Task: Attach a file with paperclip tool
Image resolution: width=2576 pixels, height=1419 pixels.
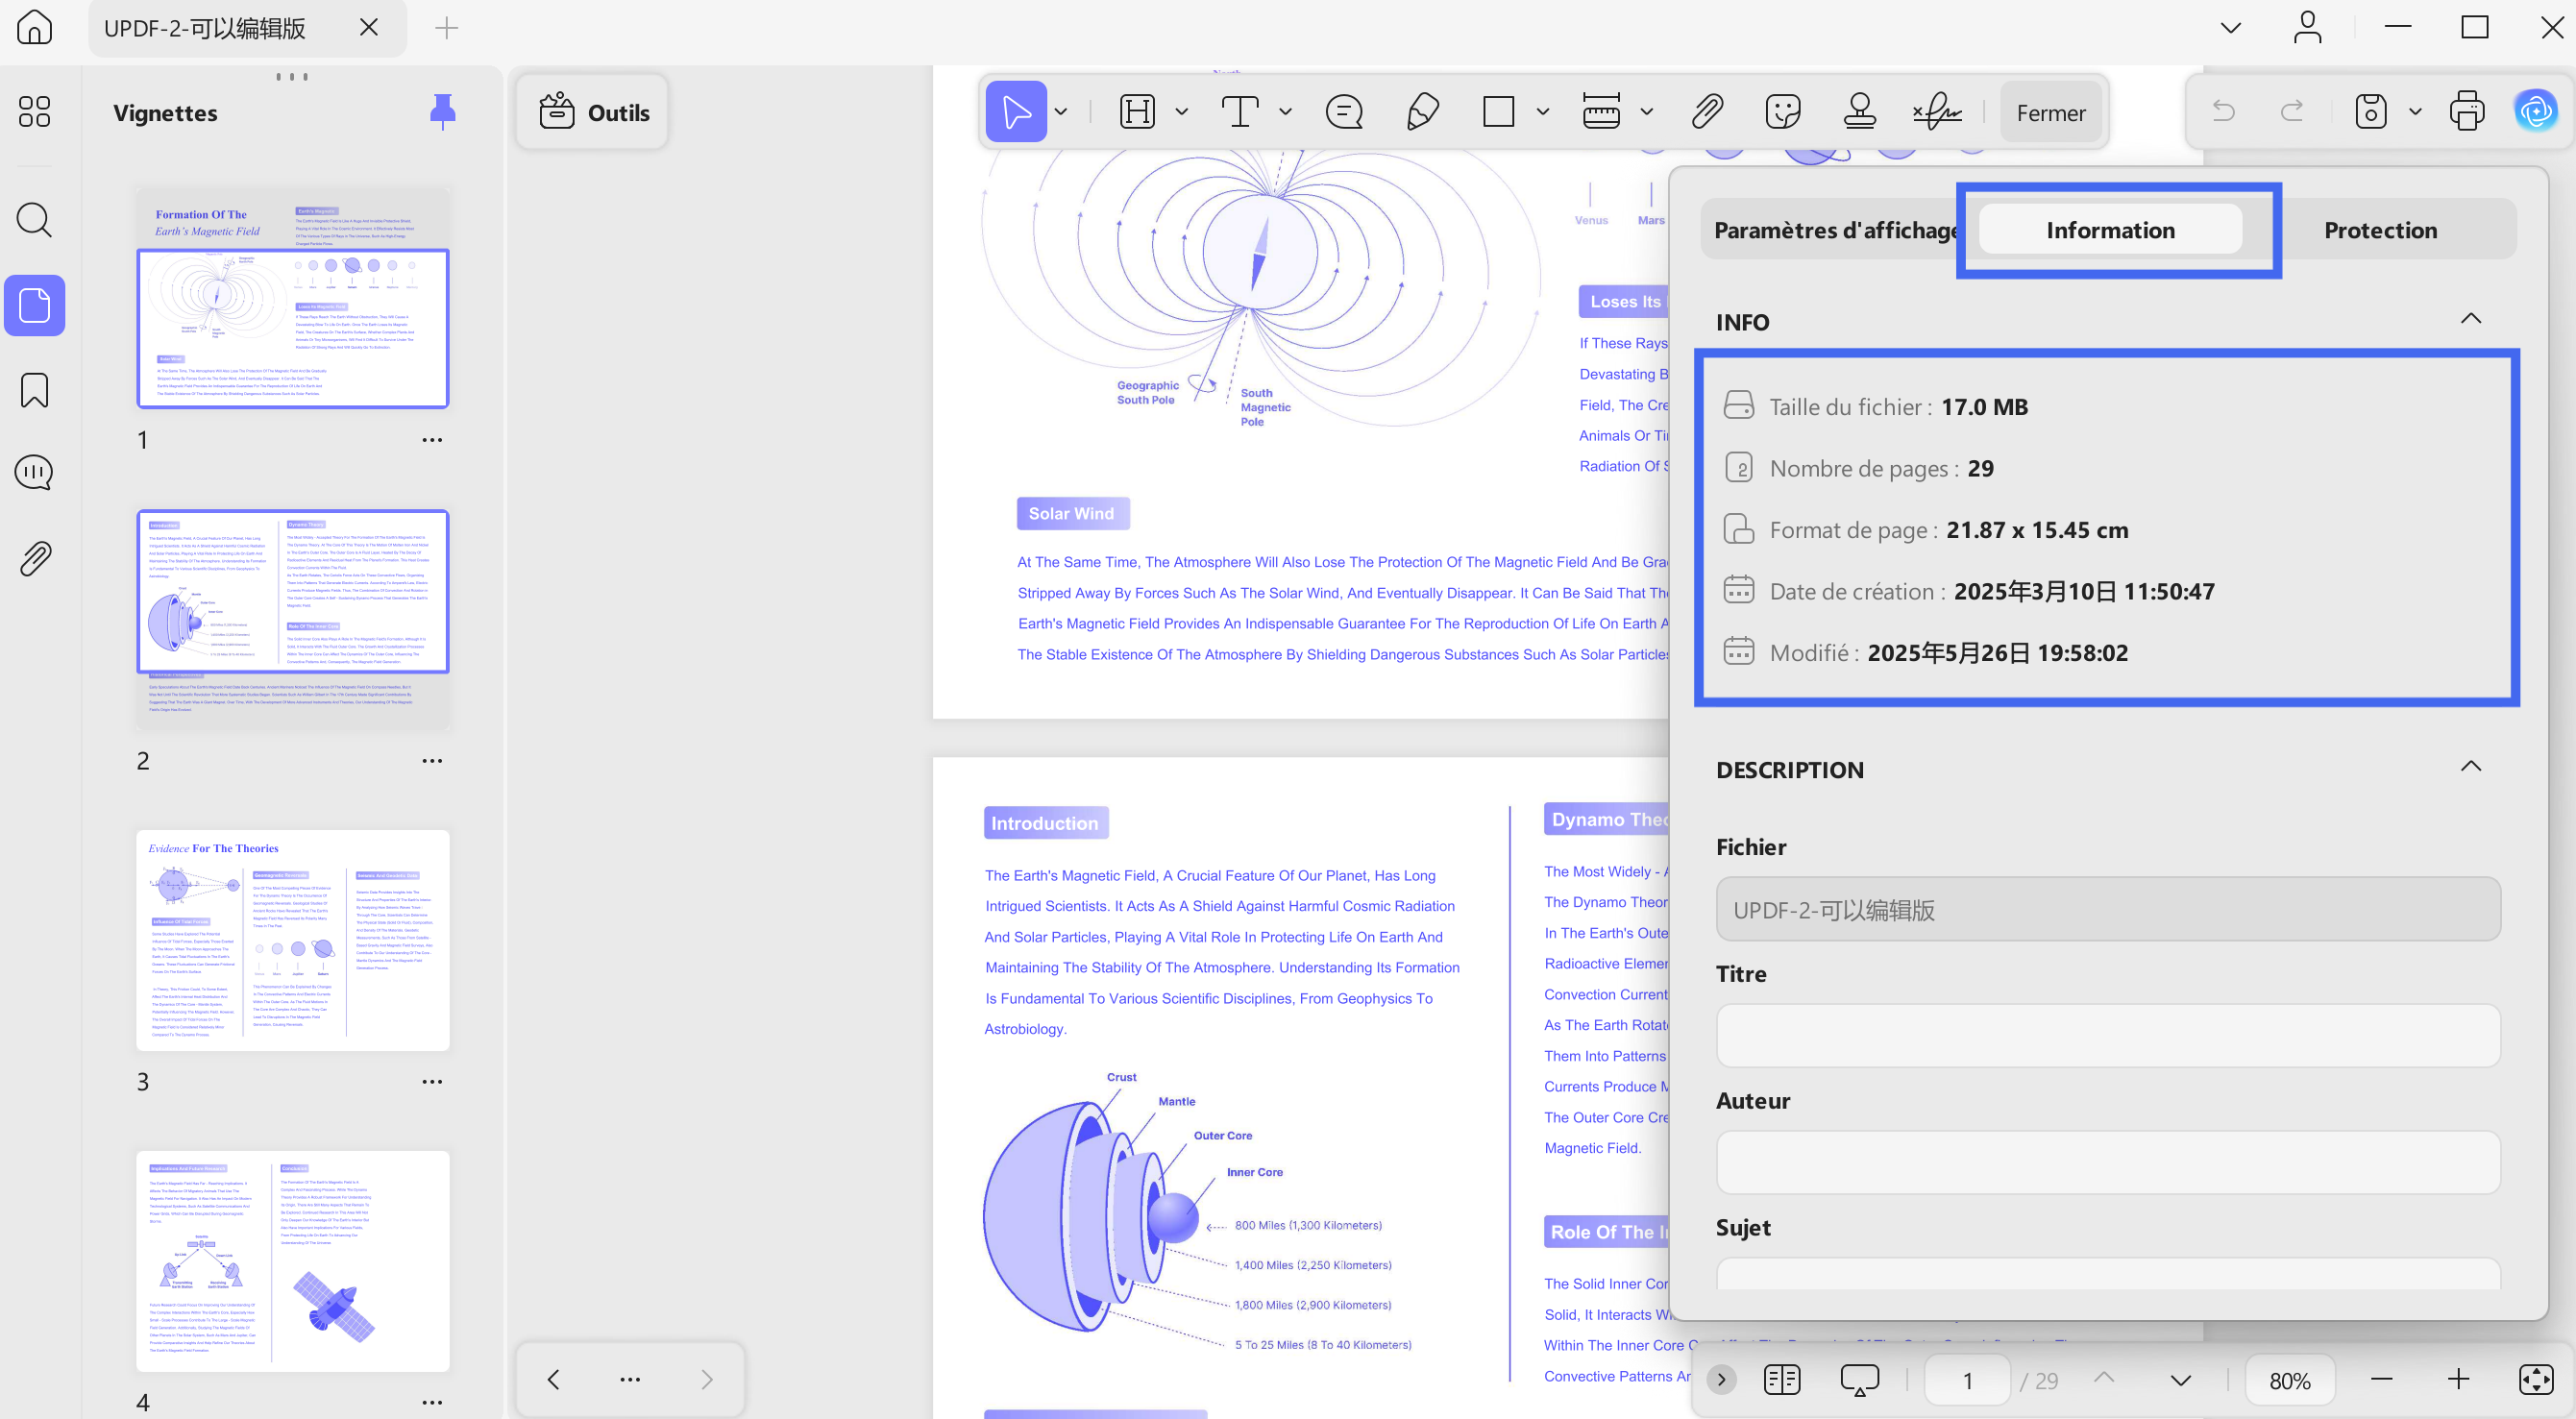Action: [x=1707, y=111]
